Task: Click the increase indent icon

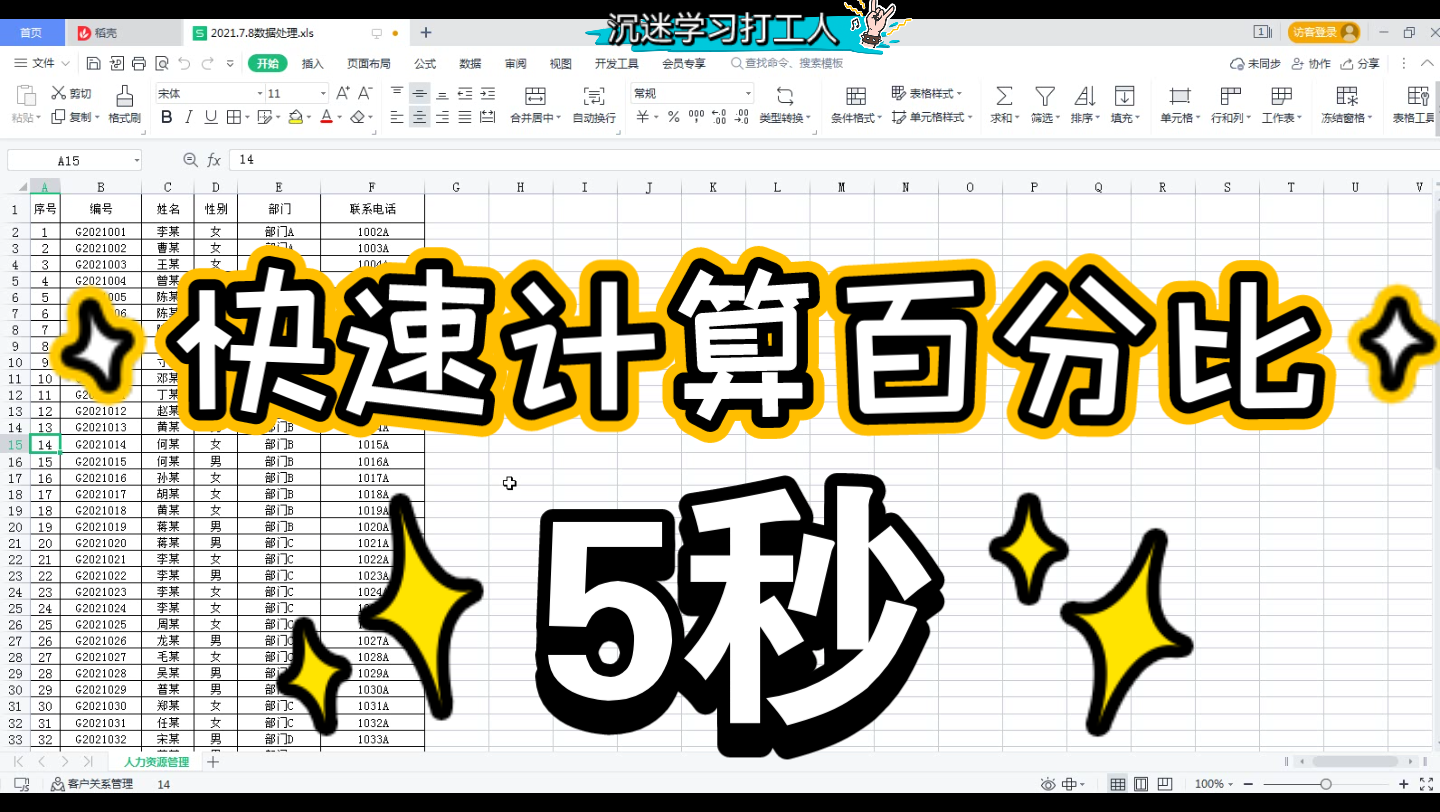Action: (487, 93)
